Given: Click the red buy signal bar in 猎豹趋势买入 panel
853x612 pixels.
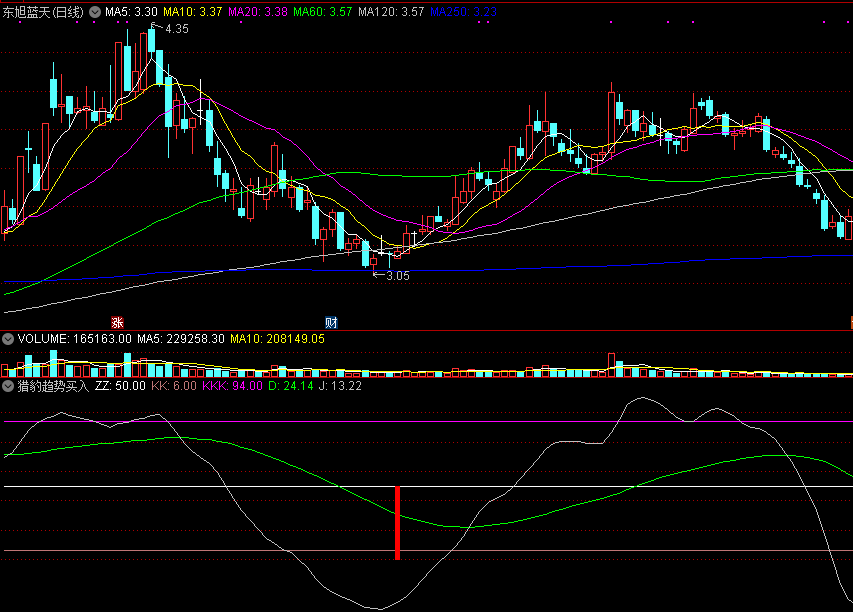Looking at the screenshot, I should [398, 523].
